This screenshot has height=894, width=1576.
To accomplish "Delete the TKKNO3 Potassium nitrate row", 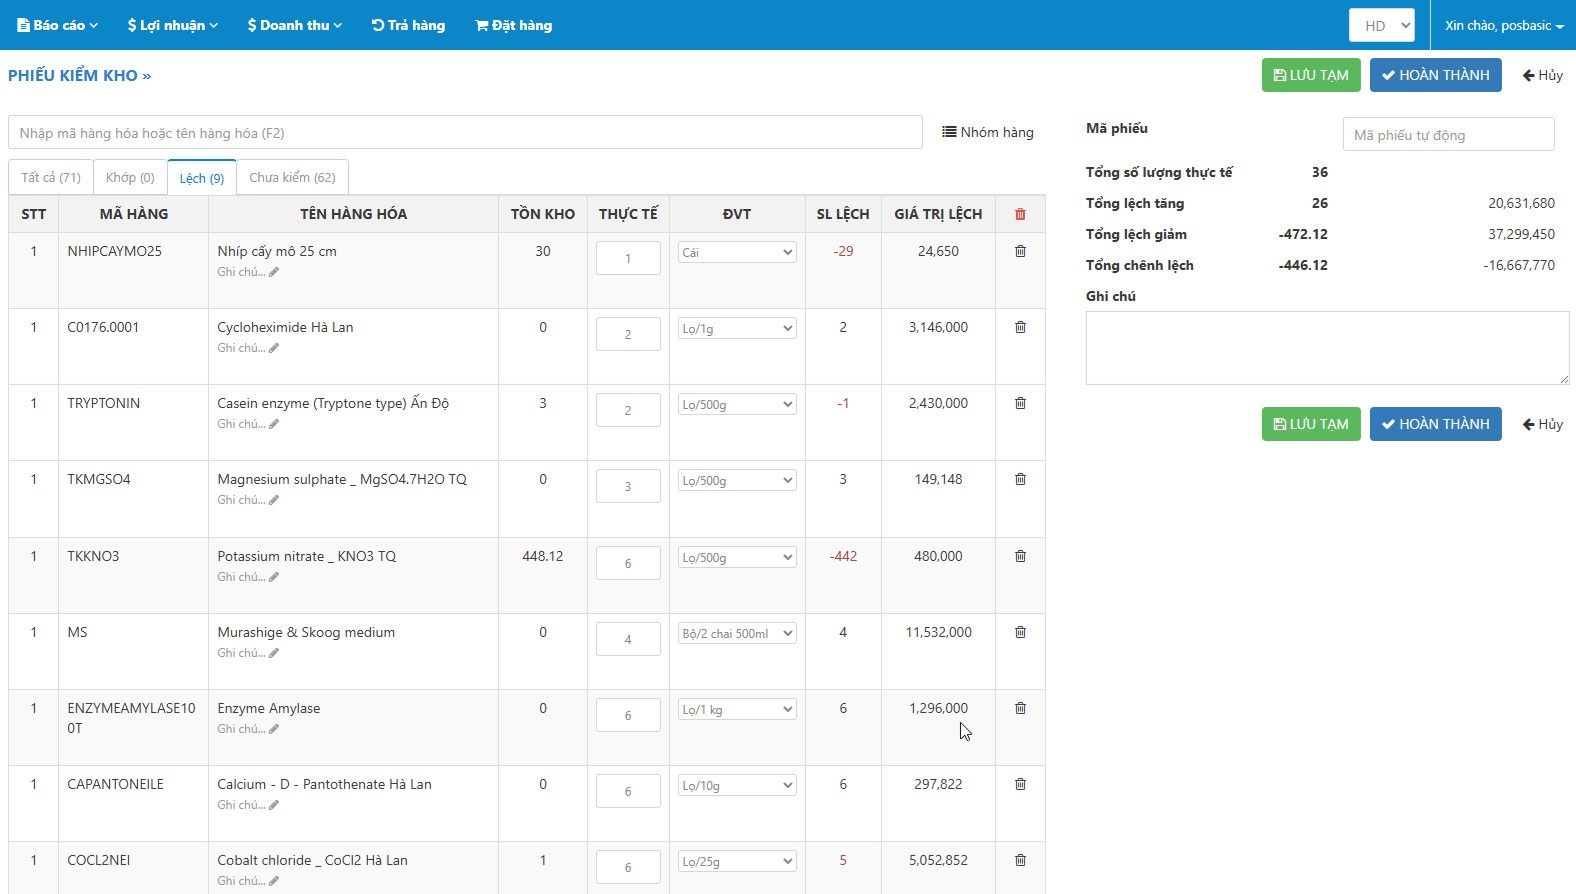I will coord(1020,556).
